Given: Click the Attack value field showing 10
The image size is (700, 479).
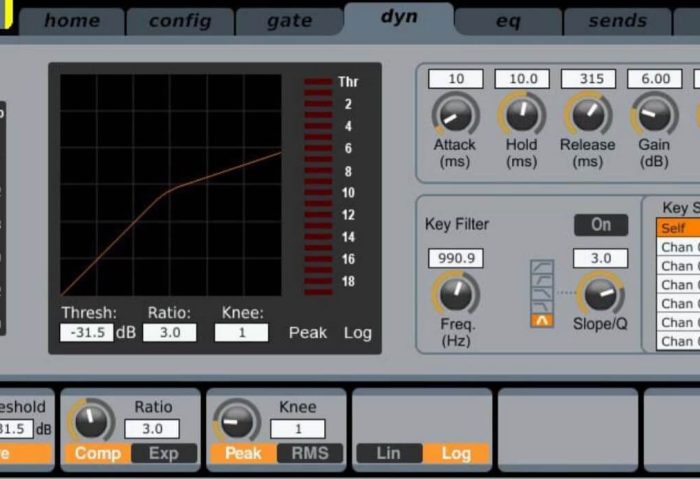Looking at the screenshot, I should point(455,79).
